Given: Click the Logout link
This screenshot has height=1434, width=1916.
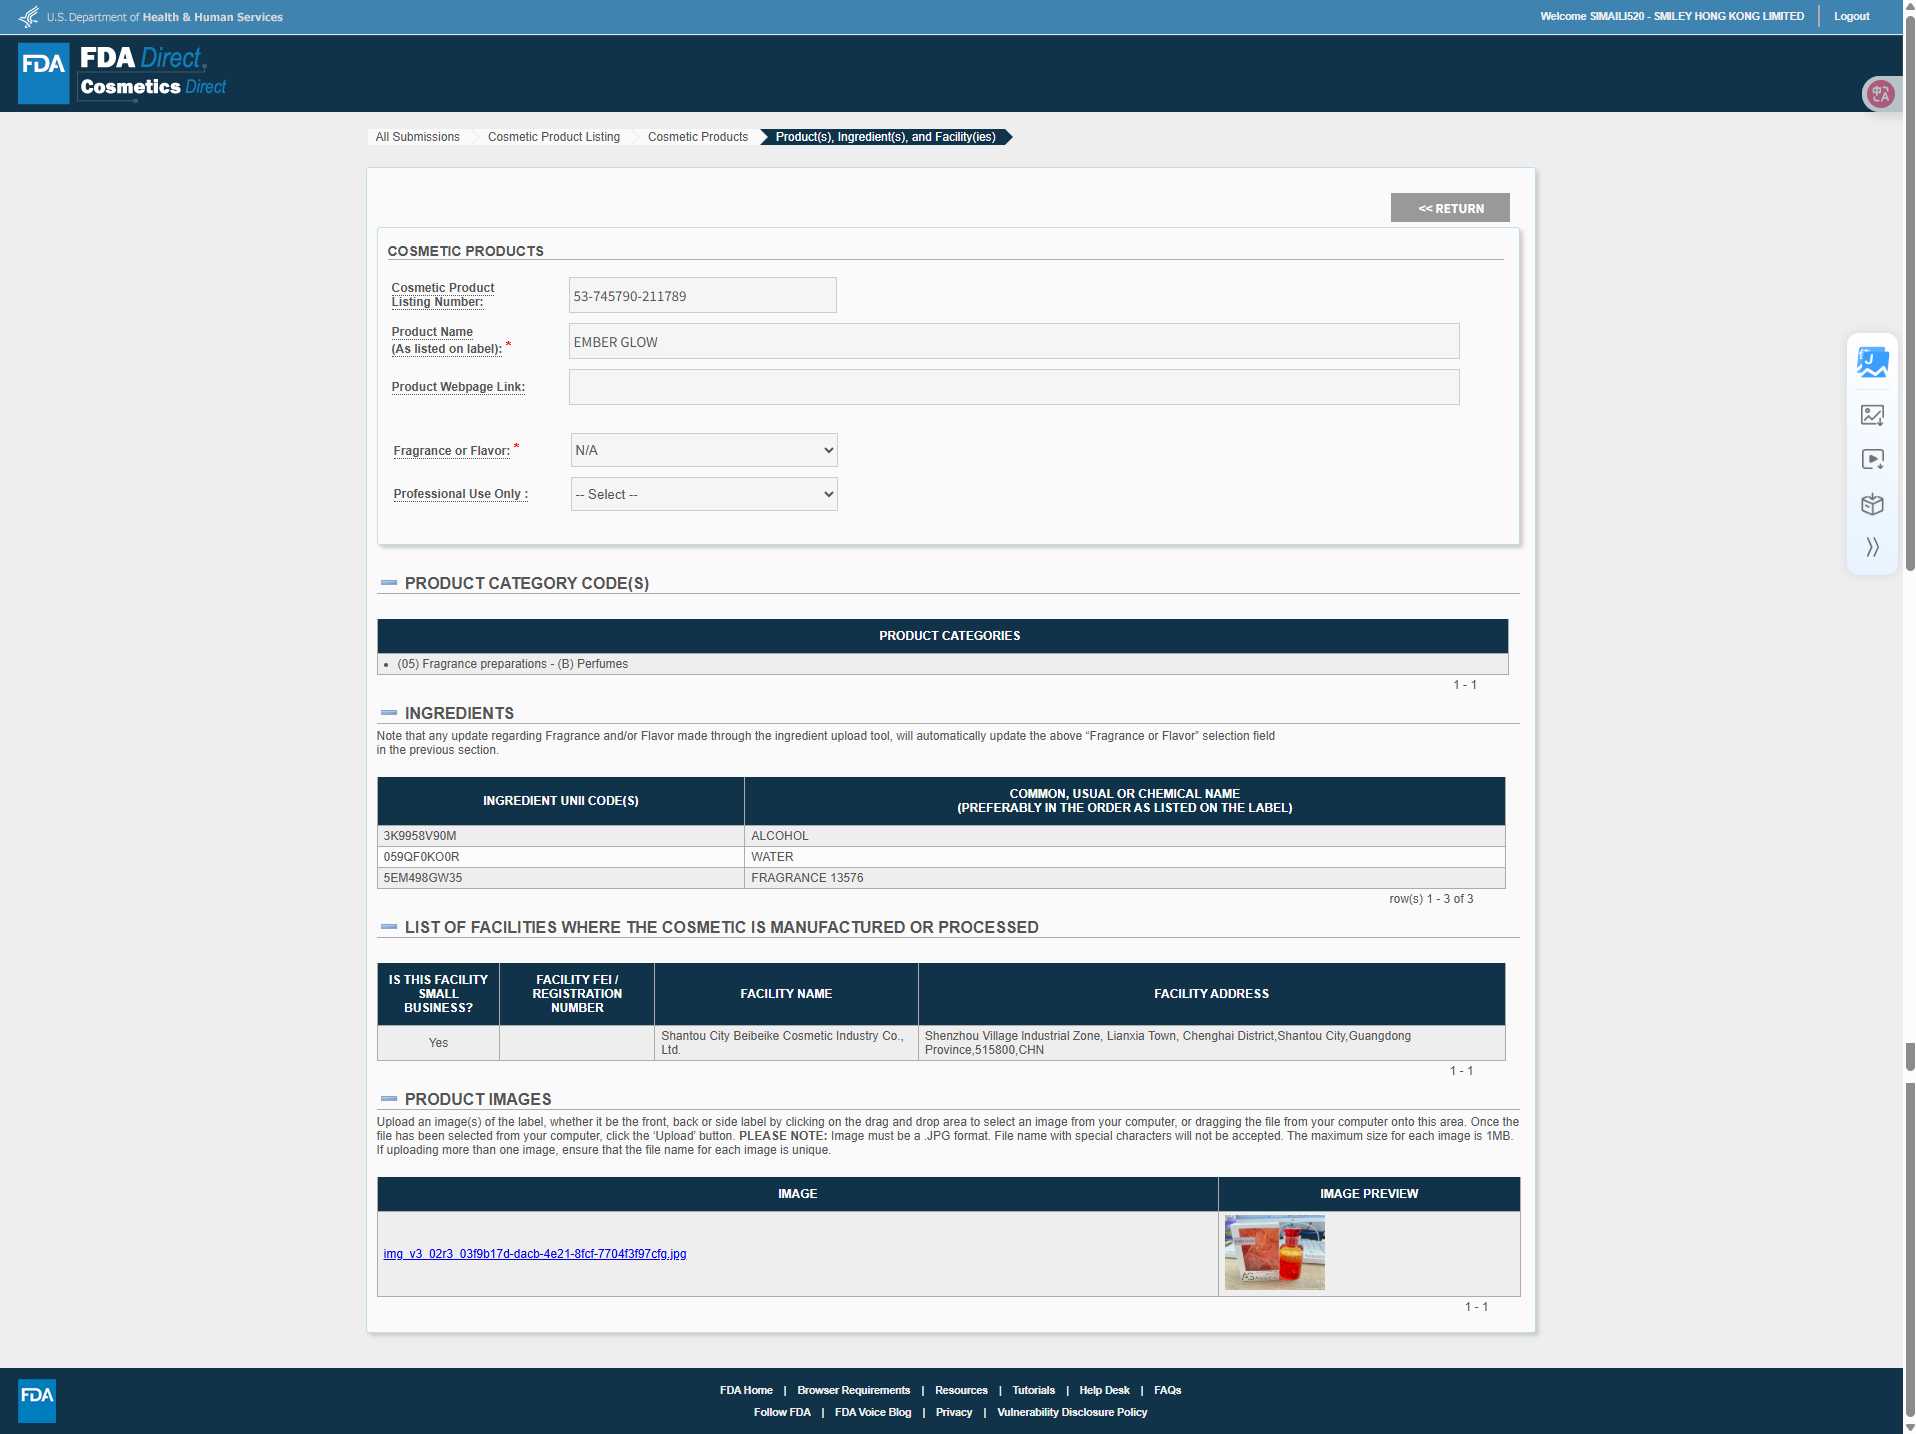Looking at the screenshot, I should coord(1851,16).
